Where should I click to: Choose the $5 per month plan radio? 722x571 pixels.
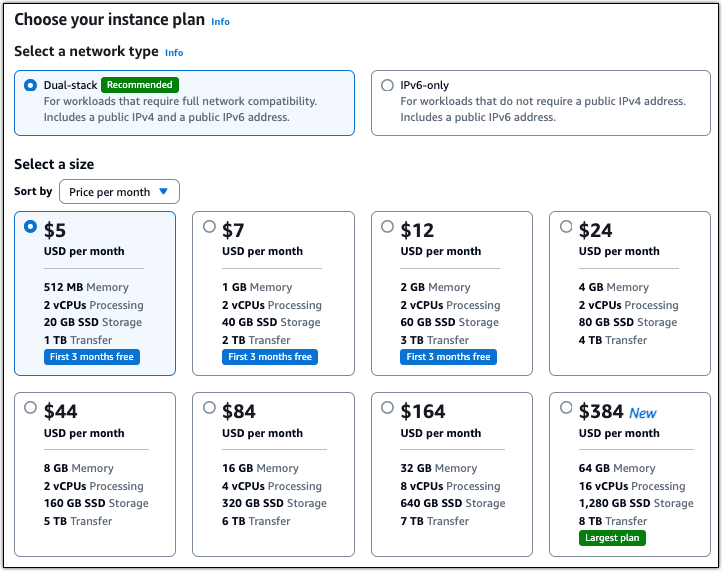point(30,227)
